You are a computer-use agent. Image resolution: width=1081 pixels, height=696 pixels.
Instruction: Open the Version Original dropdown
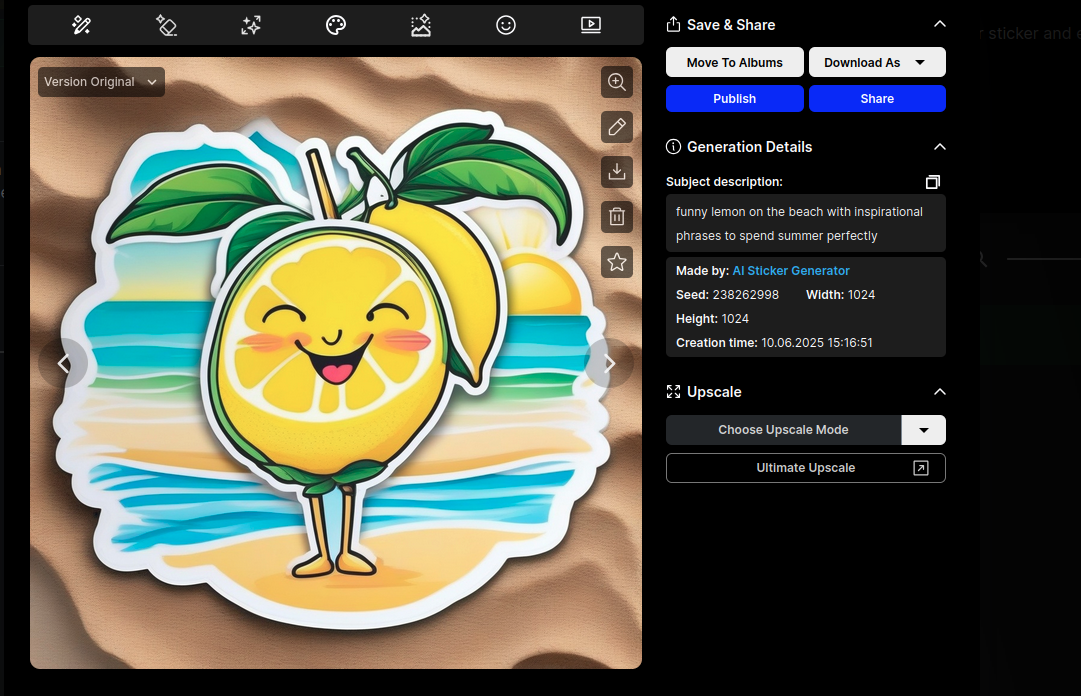[x=100, y=82]
